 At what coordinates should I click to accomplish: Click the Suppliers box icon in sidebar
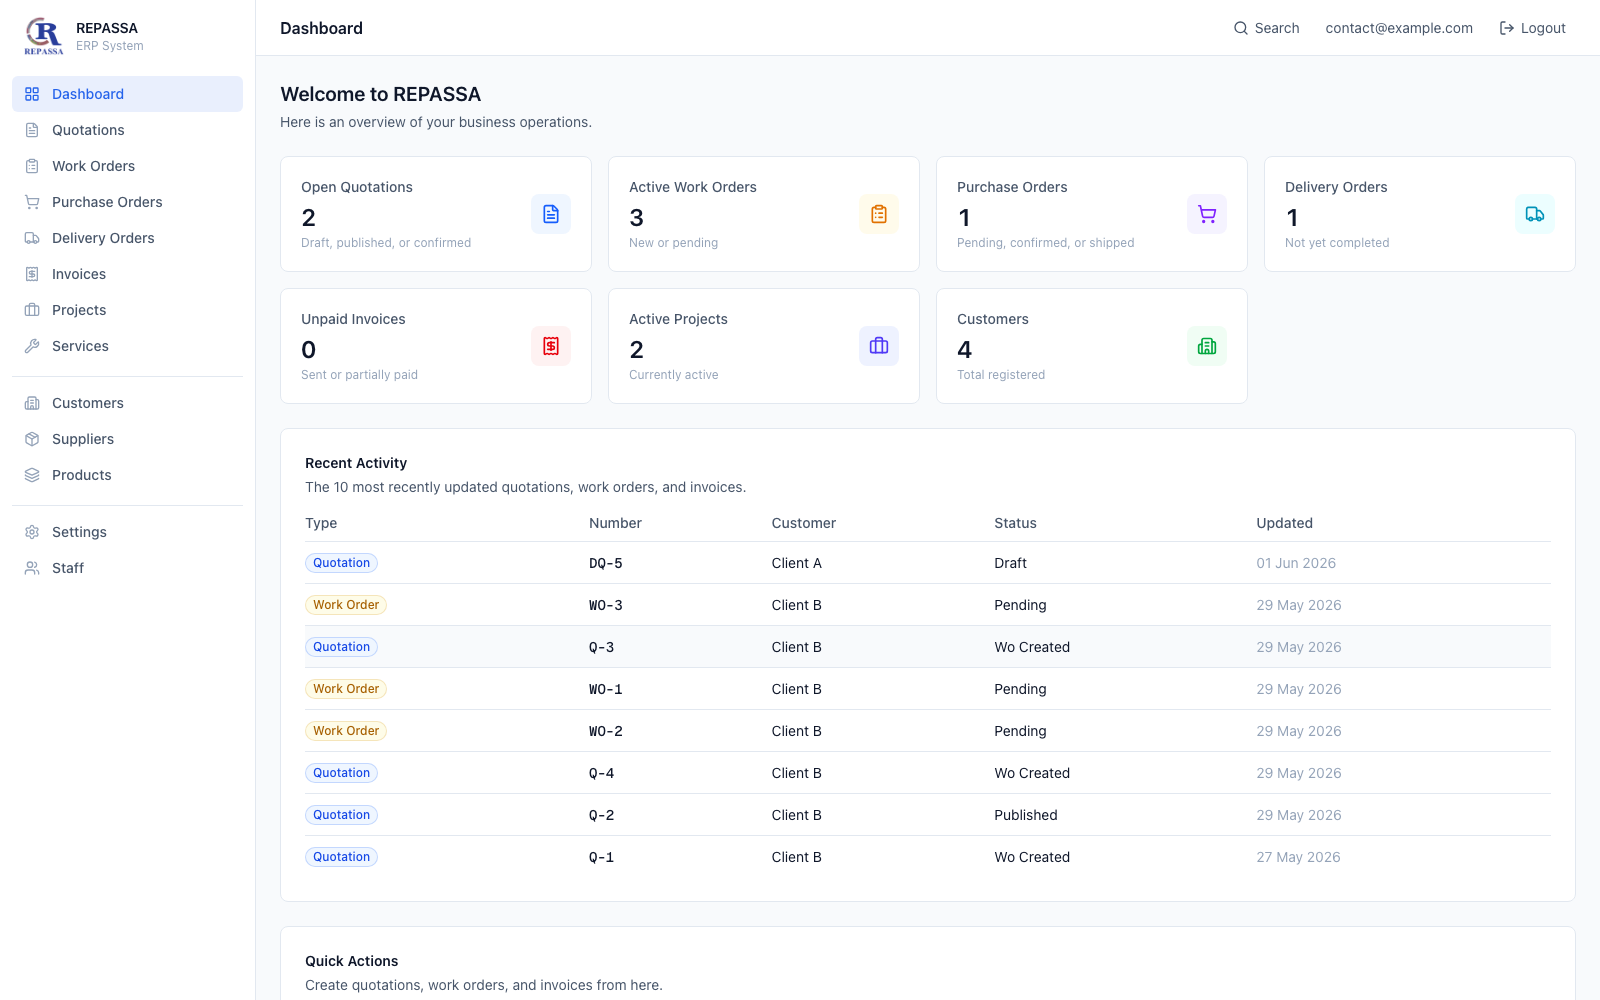(x=32, y=439)
